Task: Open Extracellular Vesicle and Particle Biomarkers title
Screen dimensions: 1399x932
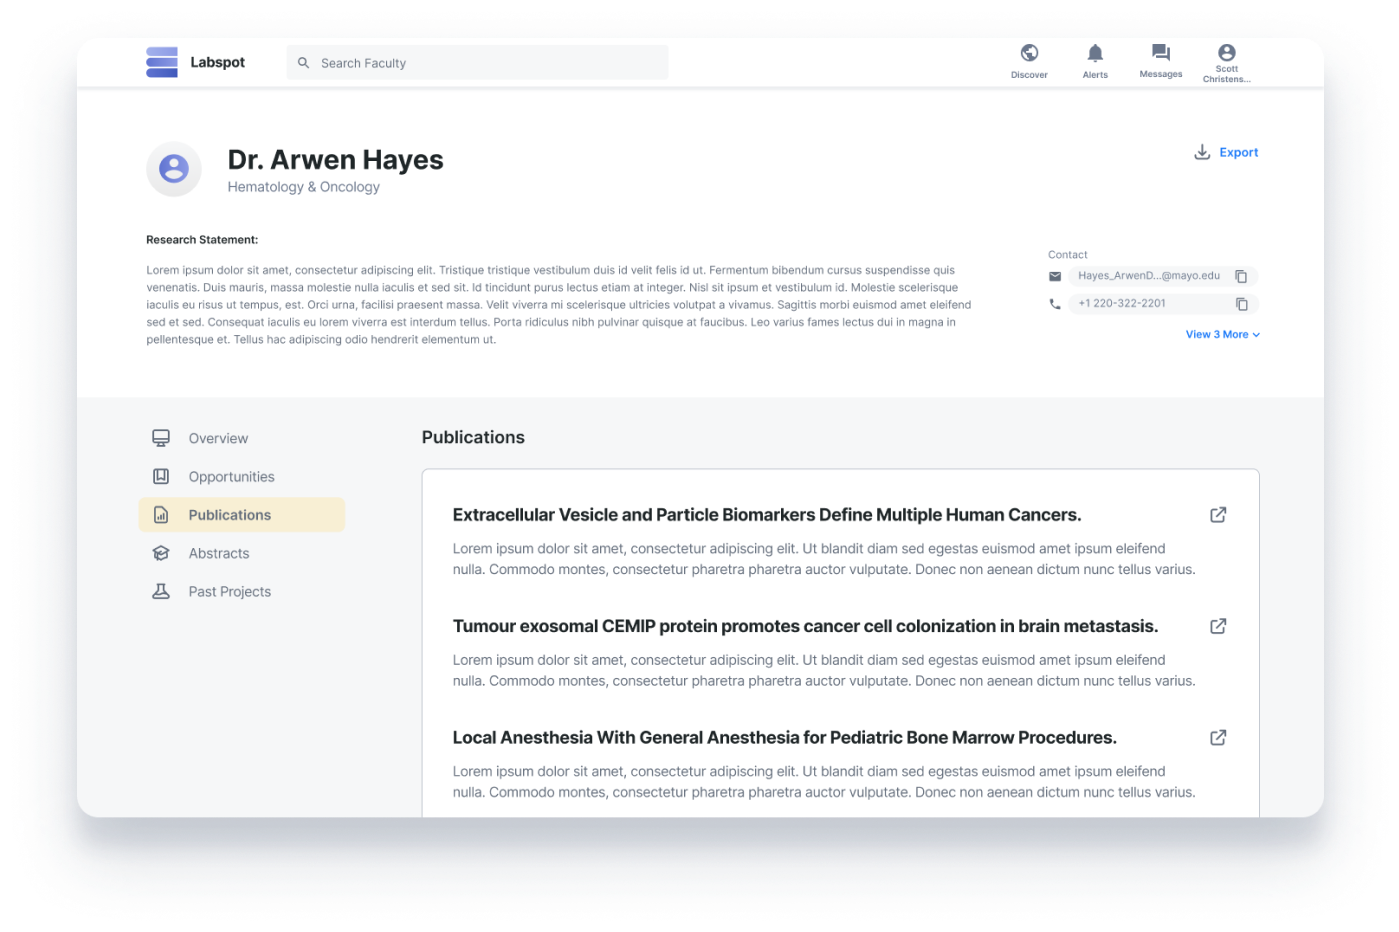Action: (766, 515)
